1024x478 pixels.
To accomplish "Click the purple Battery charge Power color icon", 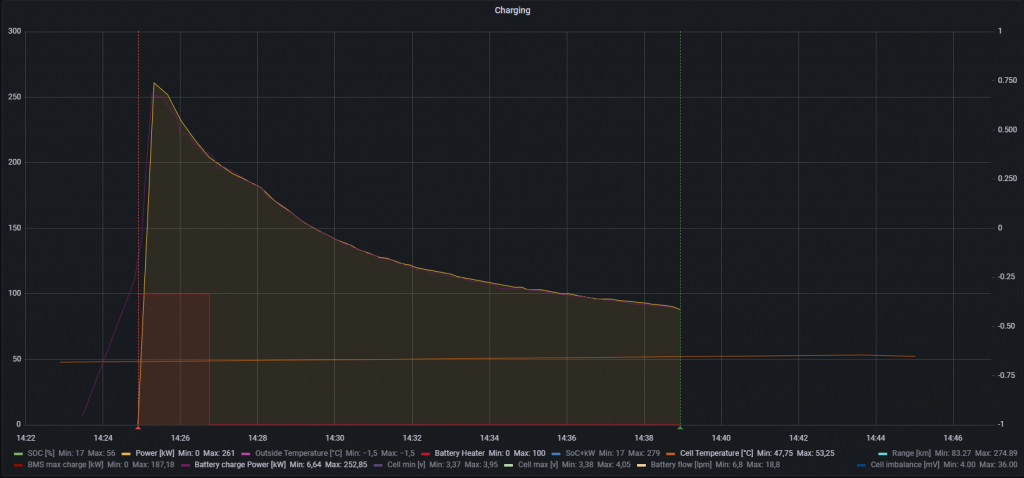I will [185, 465].
